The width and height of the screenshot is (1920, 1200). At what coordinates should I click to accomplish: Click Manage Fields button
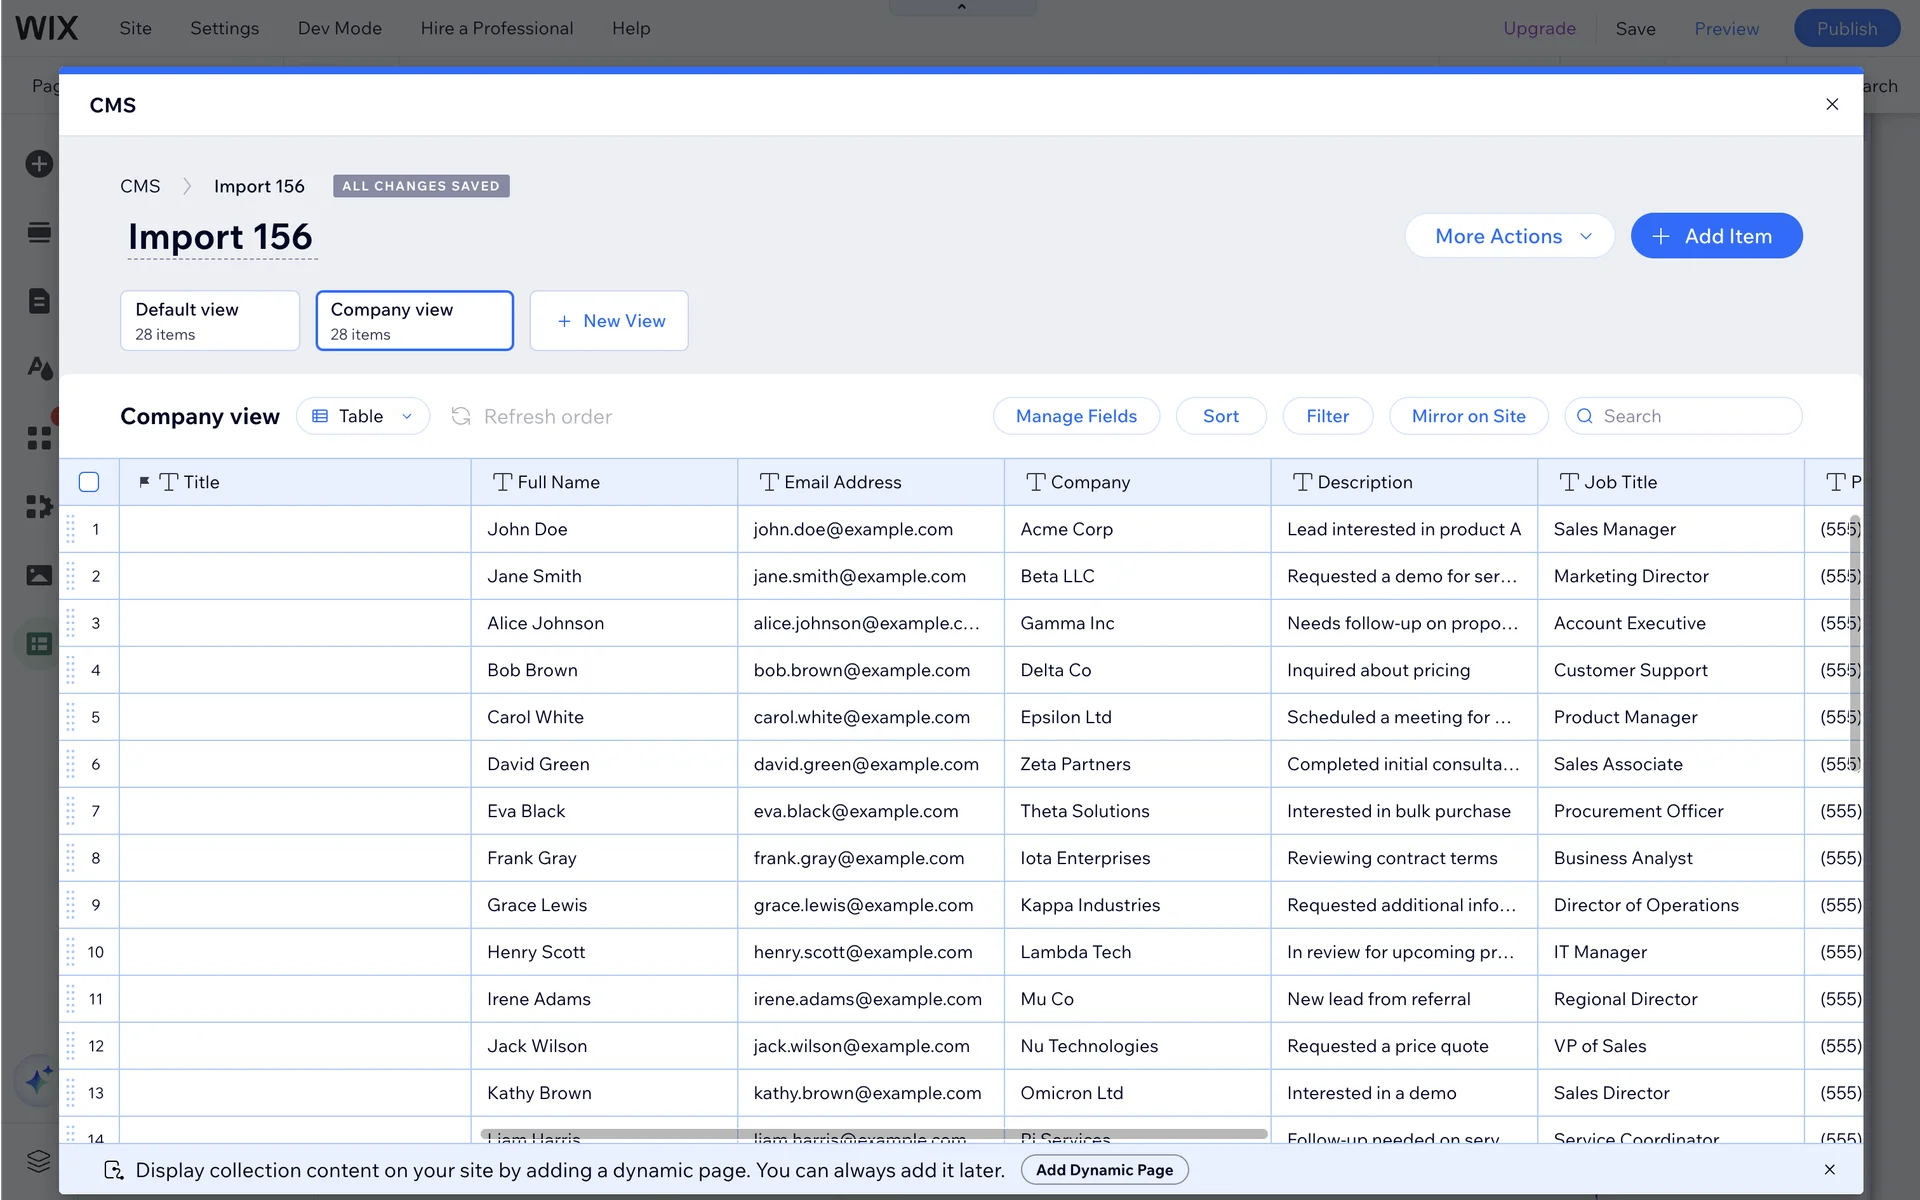point(1076,416)
